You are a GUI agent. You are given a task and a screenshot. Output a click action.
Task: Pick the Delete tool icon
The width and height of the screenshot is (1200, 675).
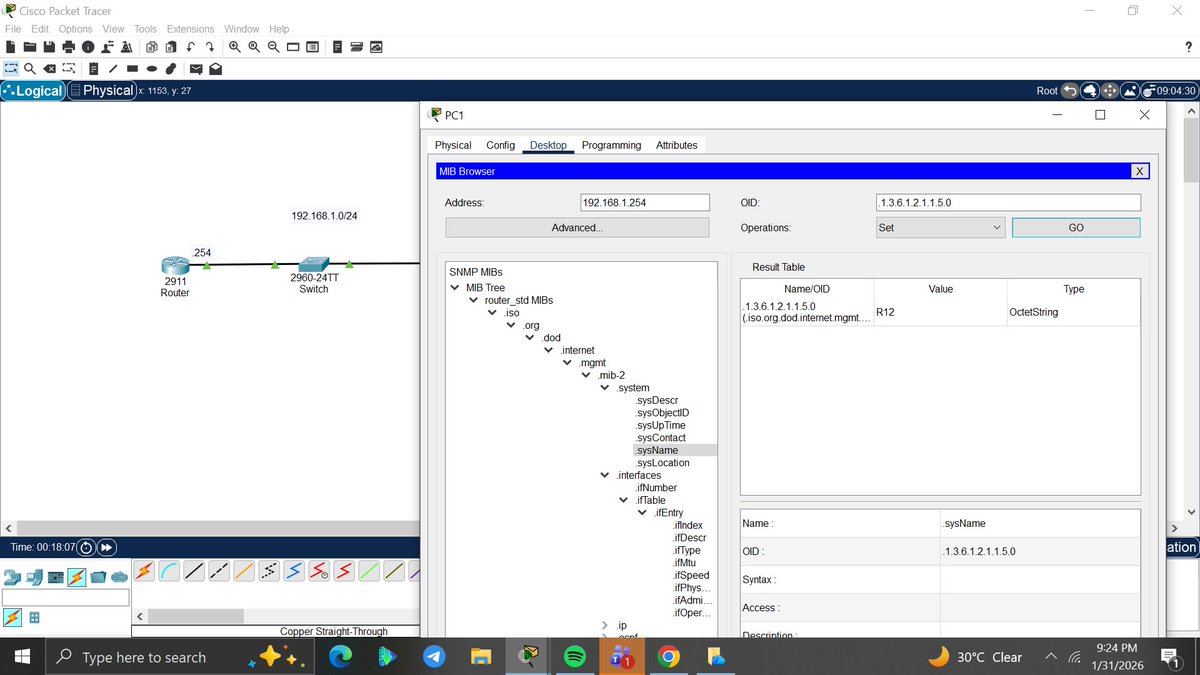coord(49,69)
